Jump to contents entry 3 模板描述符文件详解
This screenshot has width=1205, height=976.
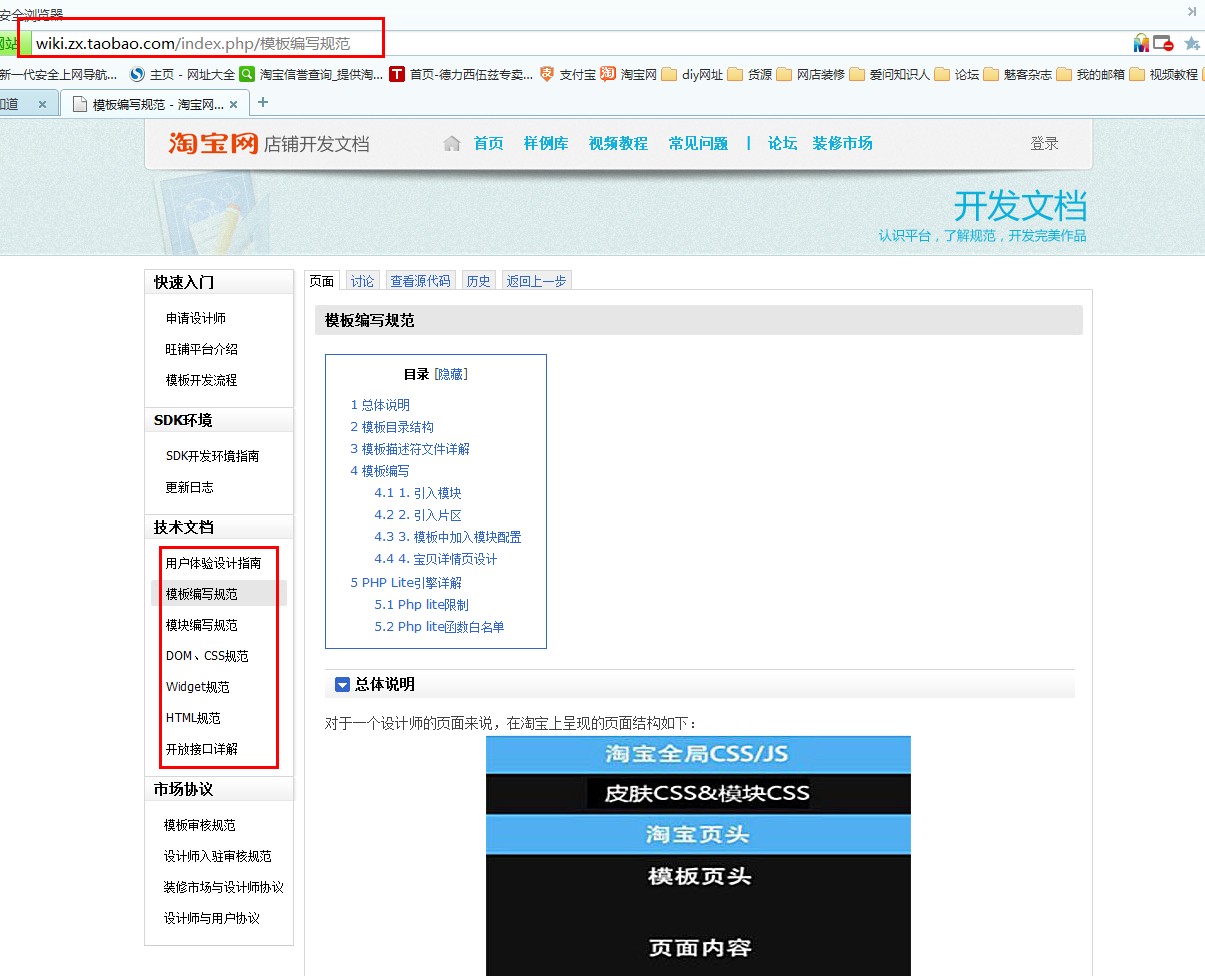tap(410, 449)
